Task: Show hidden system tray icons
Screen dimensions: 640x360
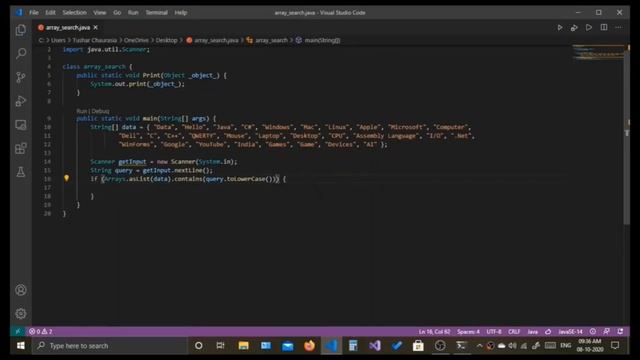Action: tap(479, 346)
